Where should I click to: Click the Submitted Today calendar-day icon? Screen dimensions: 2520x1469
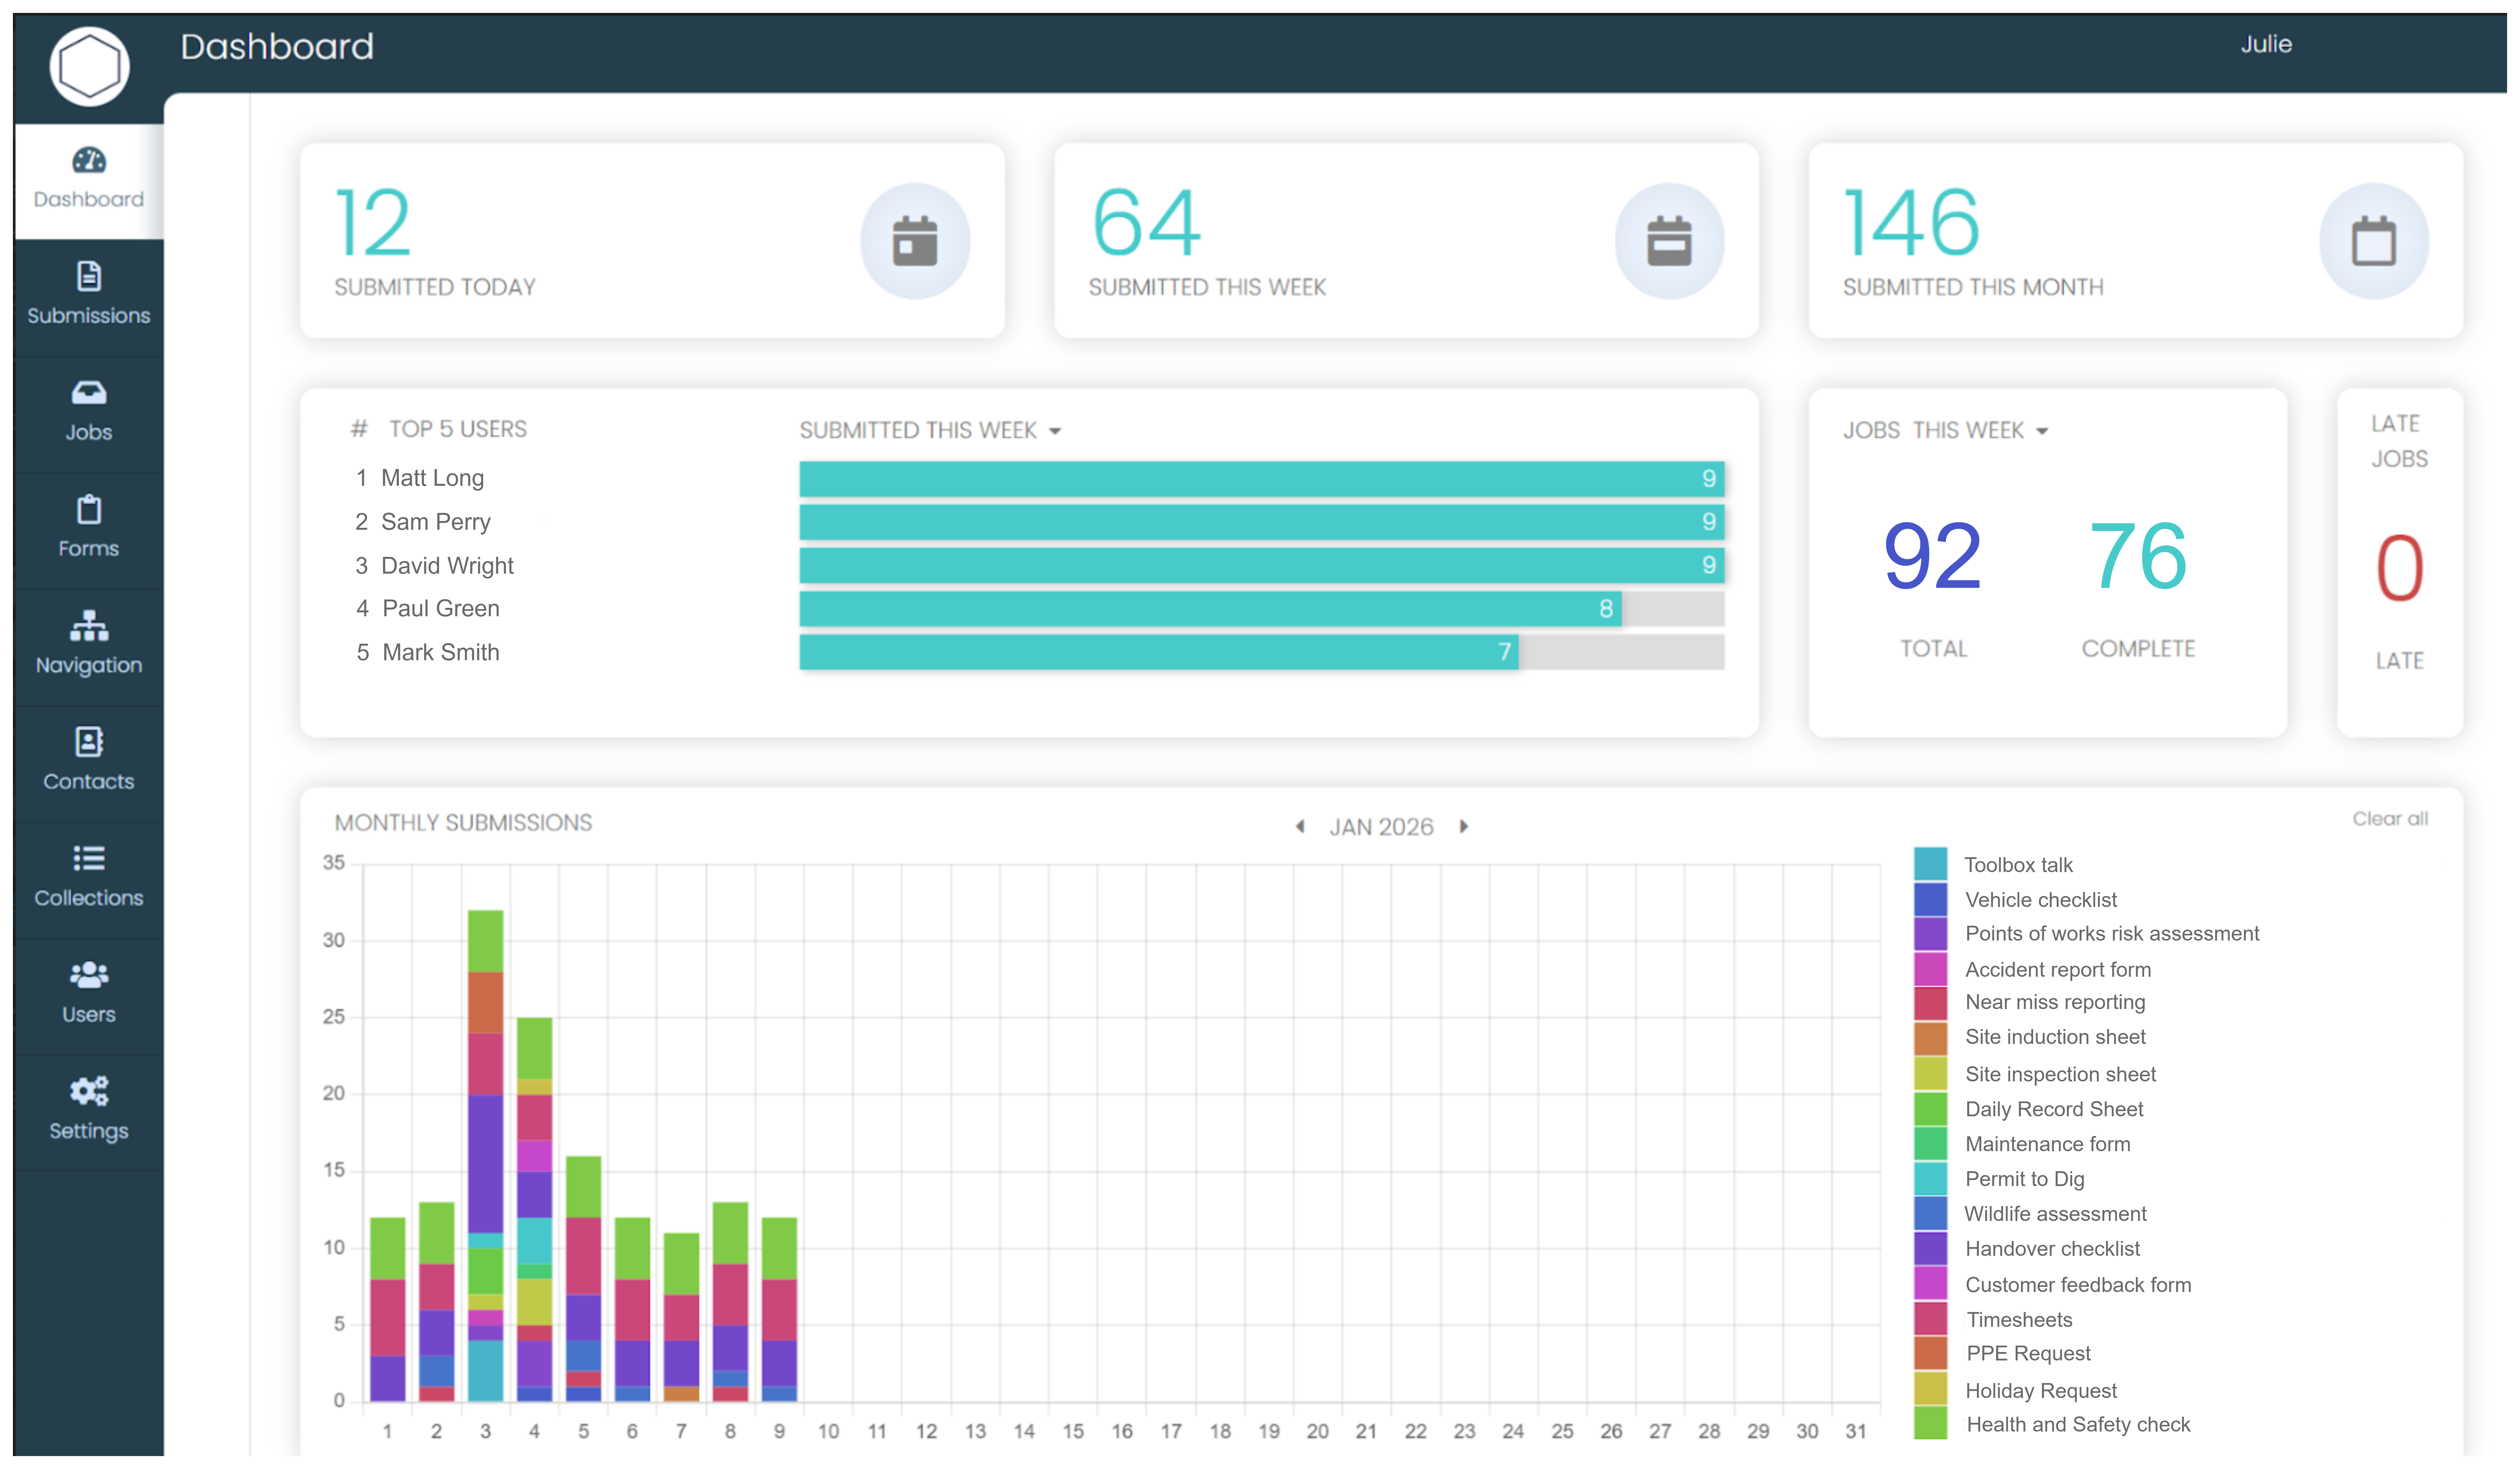coord(915,241)
